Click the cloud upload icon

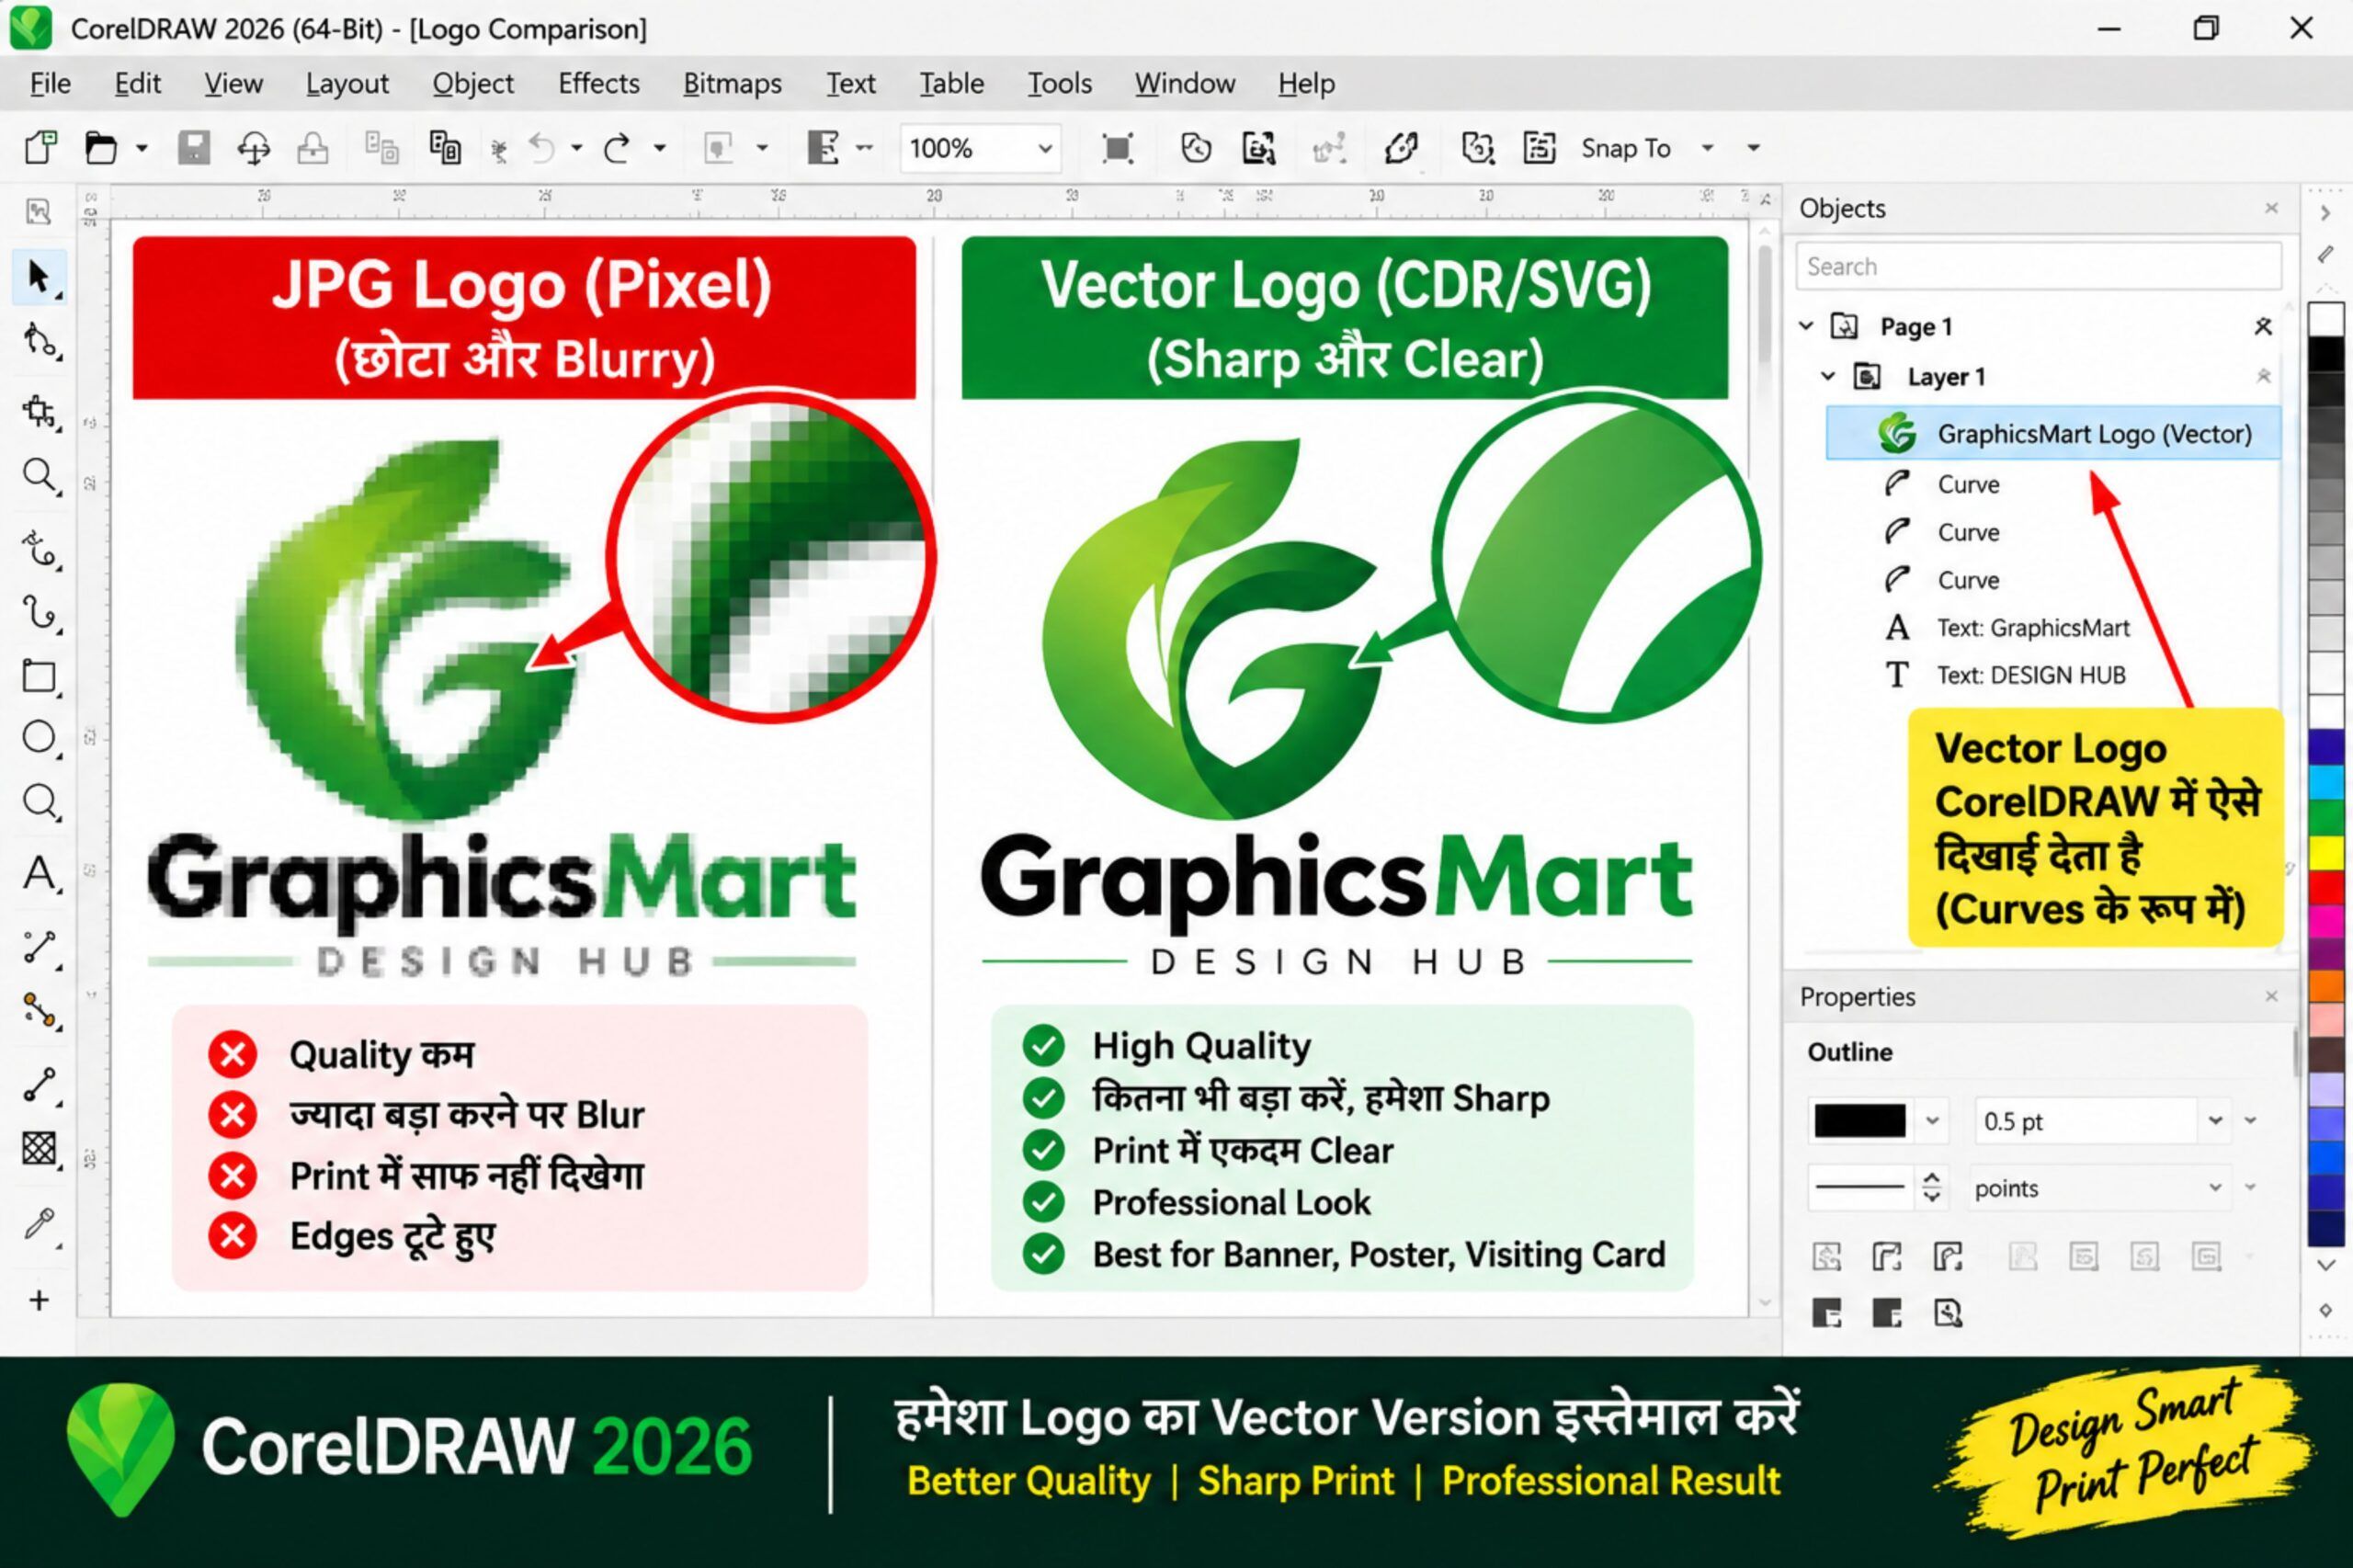pos(254,149)
